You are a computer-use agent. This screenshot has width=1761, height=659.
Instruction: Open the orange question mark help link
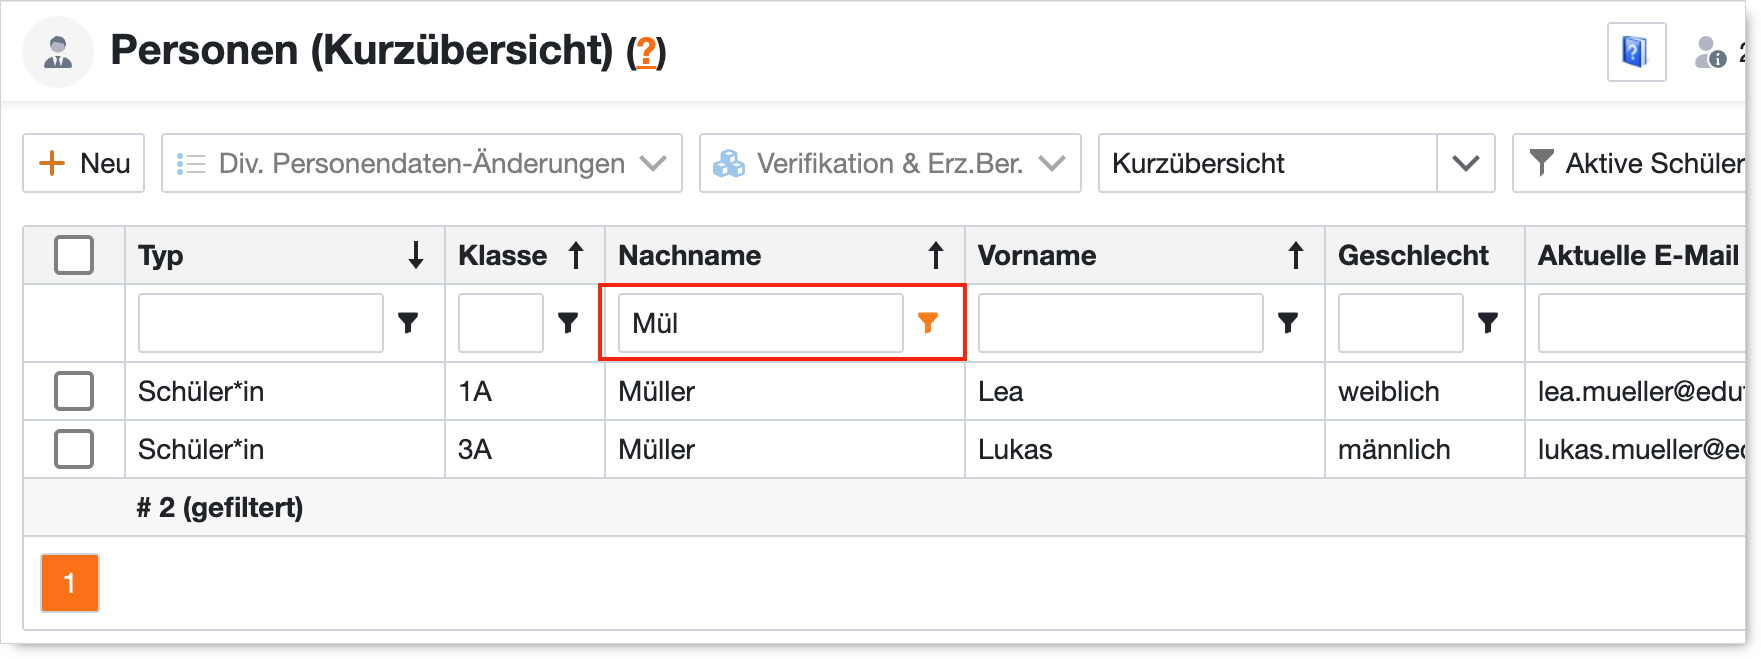(x=647, y=52)
